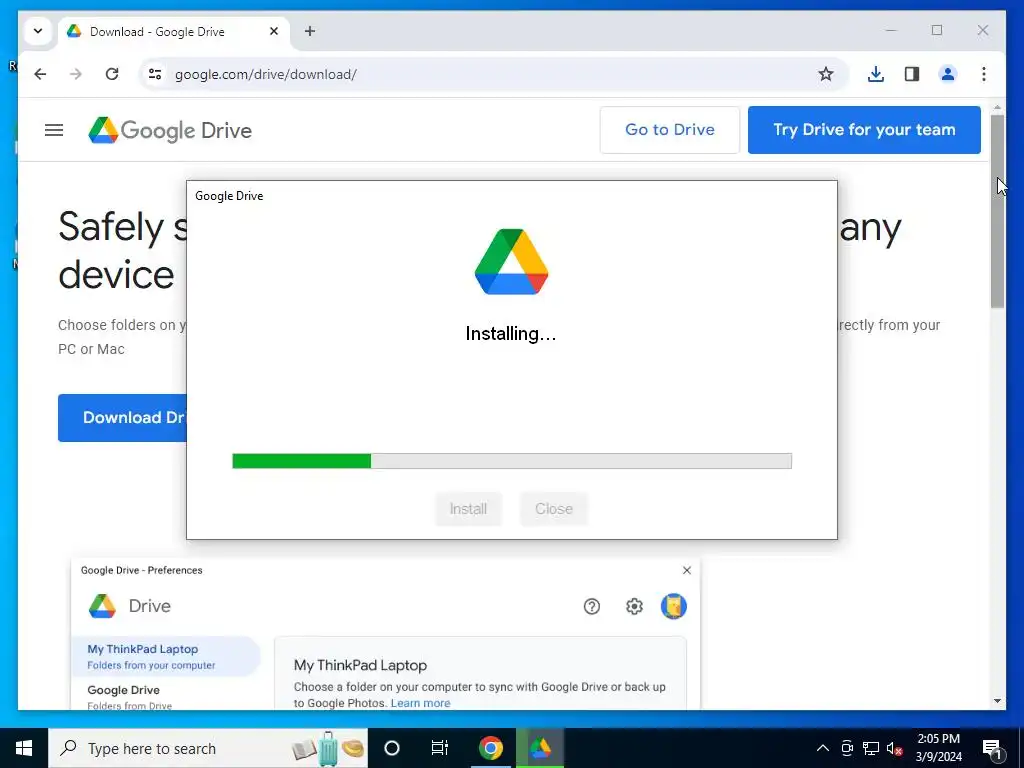Open Windows Start menu
This screenshot has width=1024, height=768.
point(24,748)
